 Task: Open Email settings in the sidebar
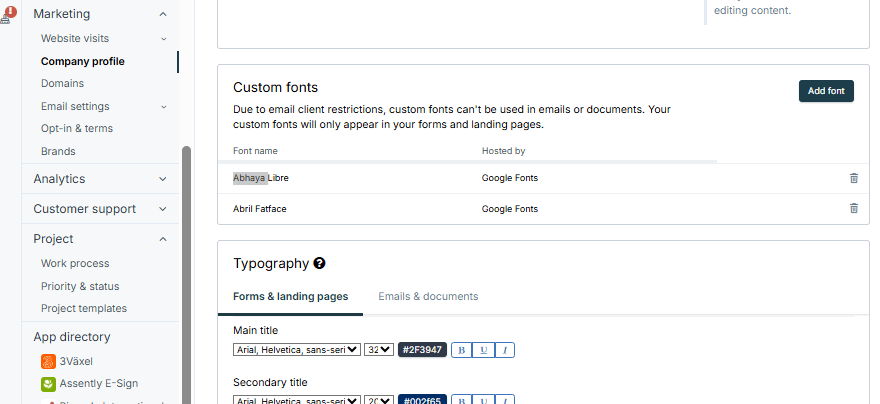(75, 107)
